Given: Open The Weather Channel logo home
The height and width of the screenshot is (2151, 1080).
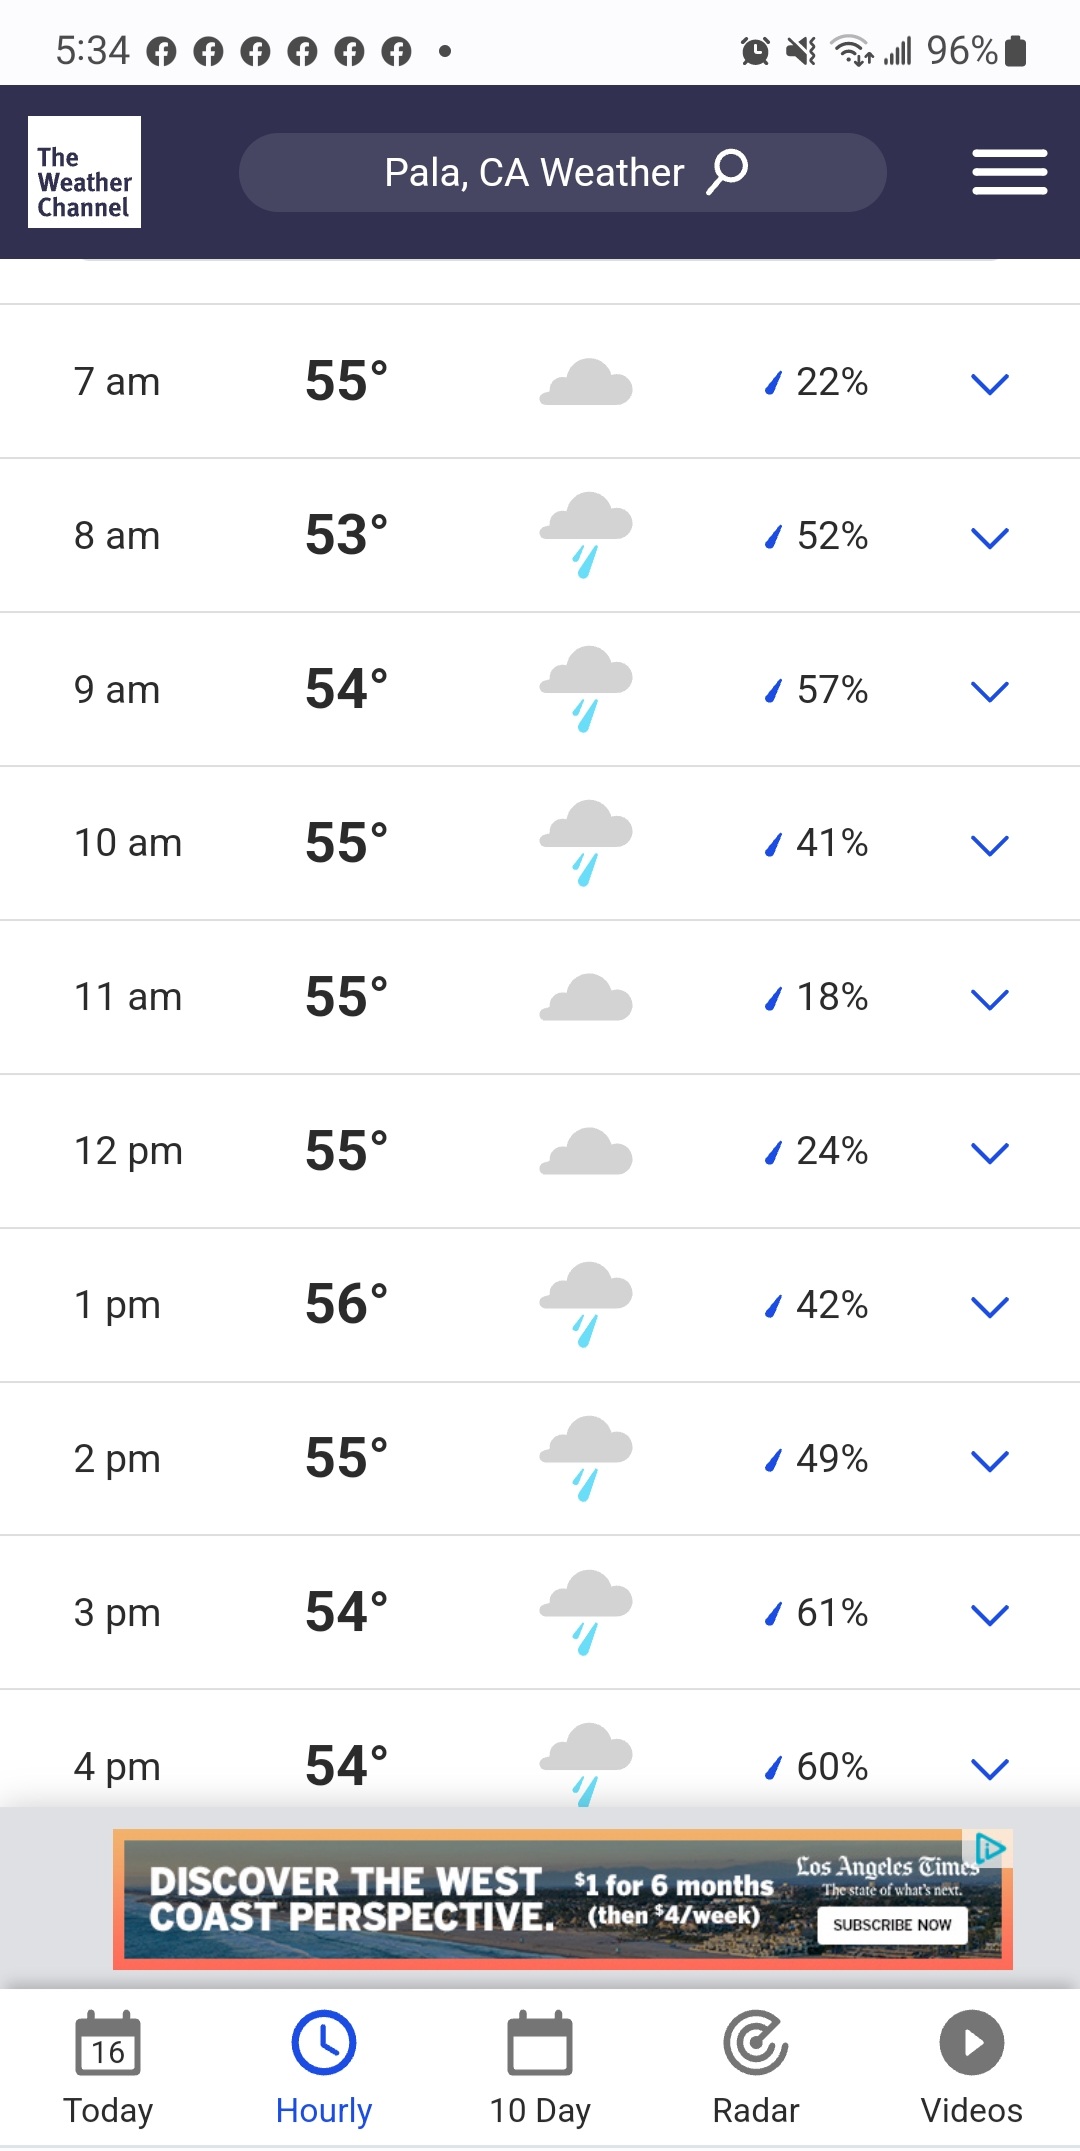Looking at the screenshot, I should (x=84, y=172).
